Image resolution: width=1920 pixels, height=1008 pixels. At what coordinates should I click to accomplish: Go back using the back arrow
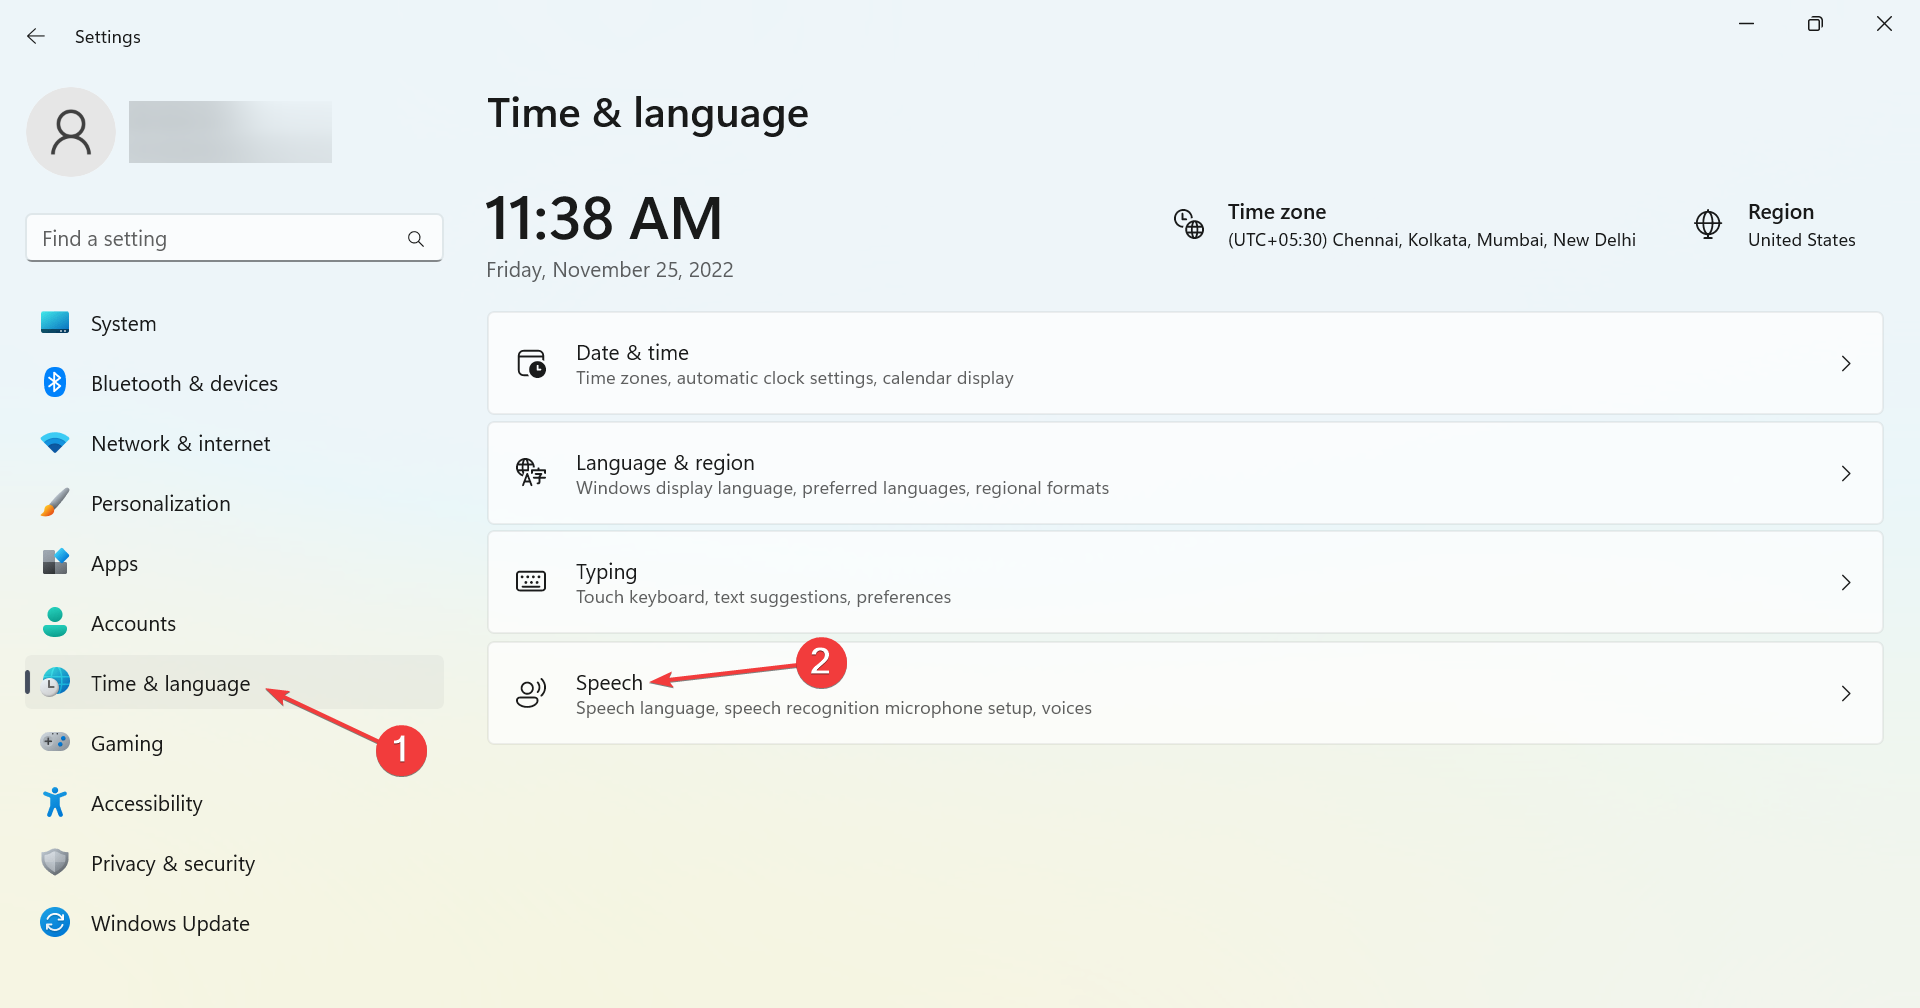click(x=36, y=36)
